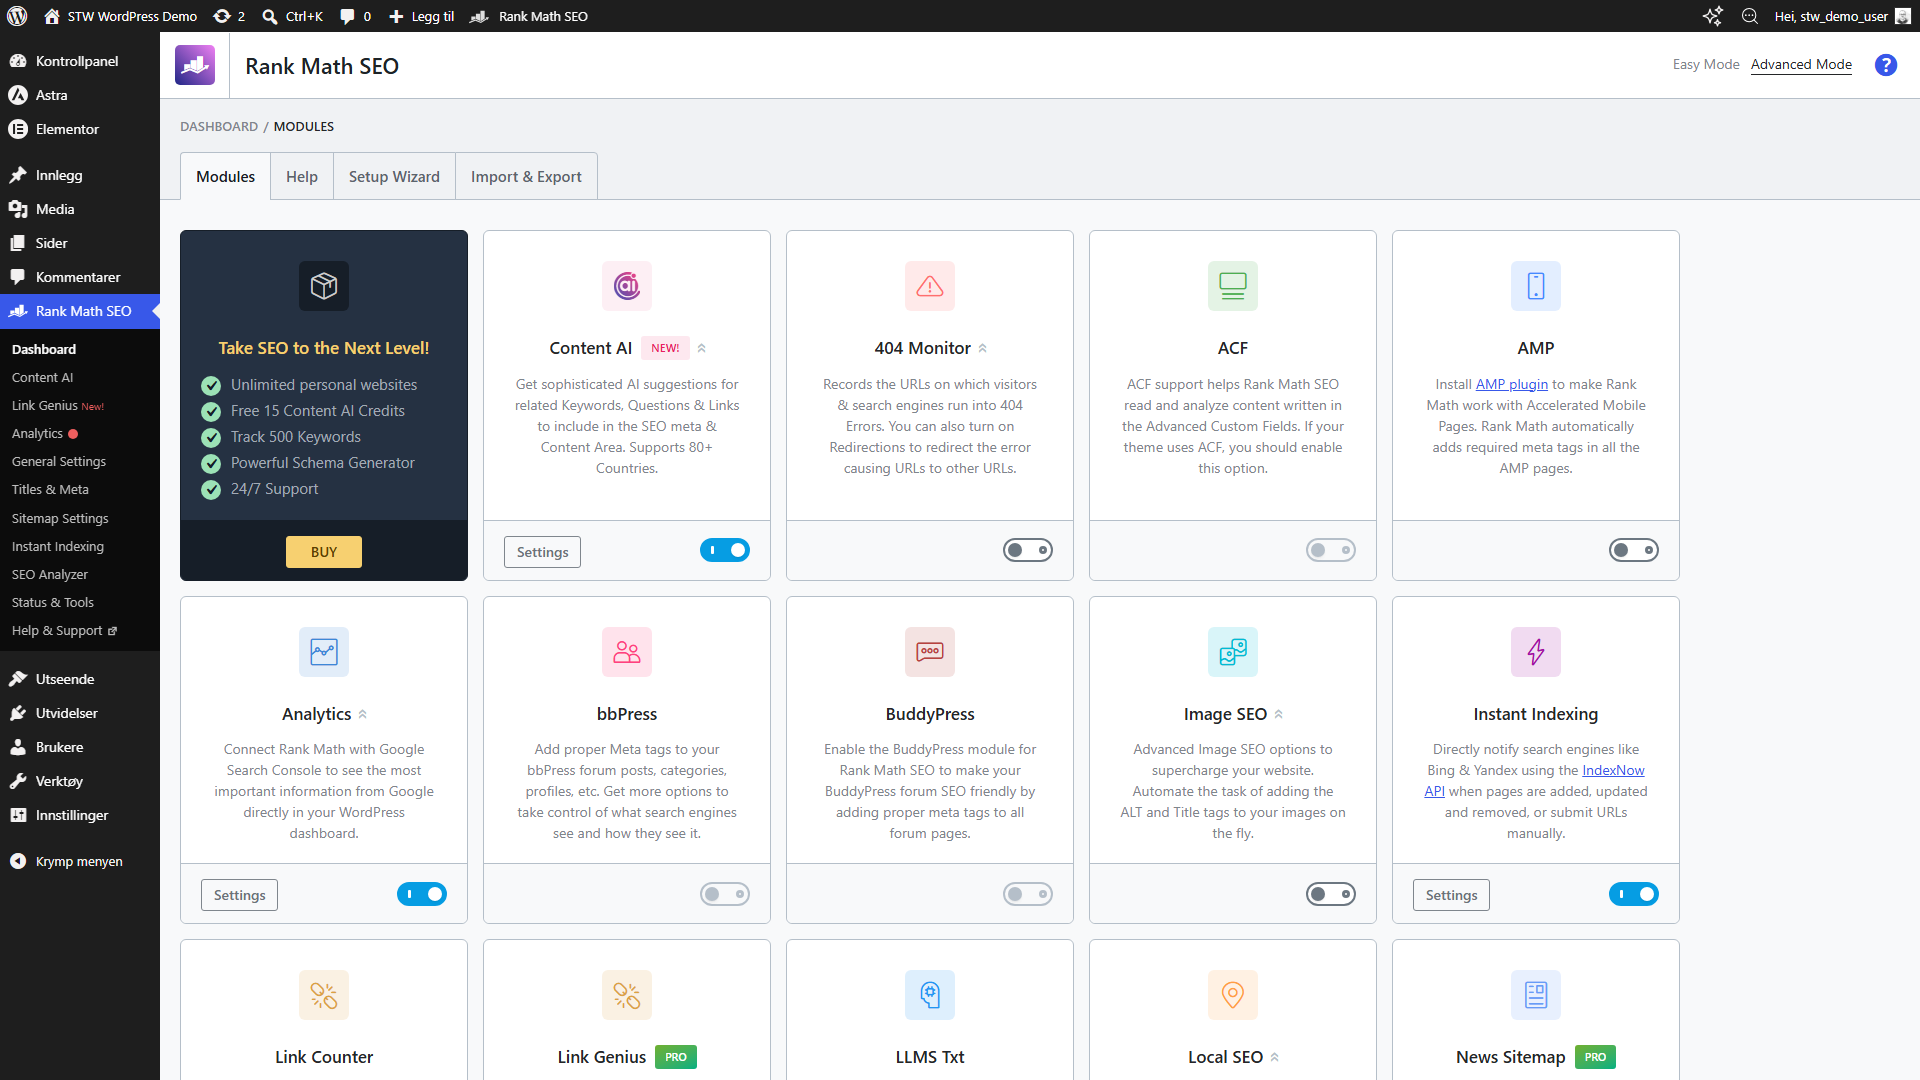The image size is (1920, 1080).
Task: Click the chevron beside Local SEO title
Action: pos(1275,1057)
